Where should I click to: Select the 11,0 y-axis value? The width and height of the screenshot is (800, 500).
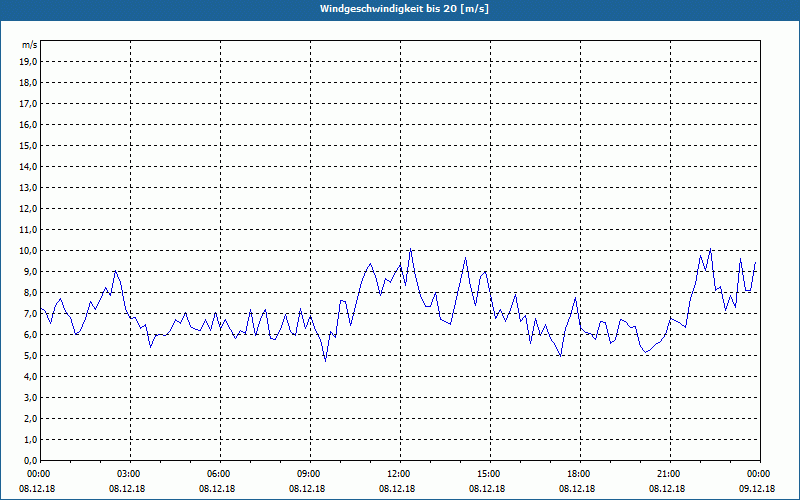[29, 230]
